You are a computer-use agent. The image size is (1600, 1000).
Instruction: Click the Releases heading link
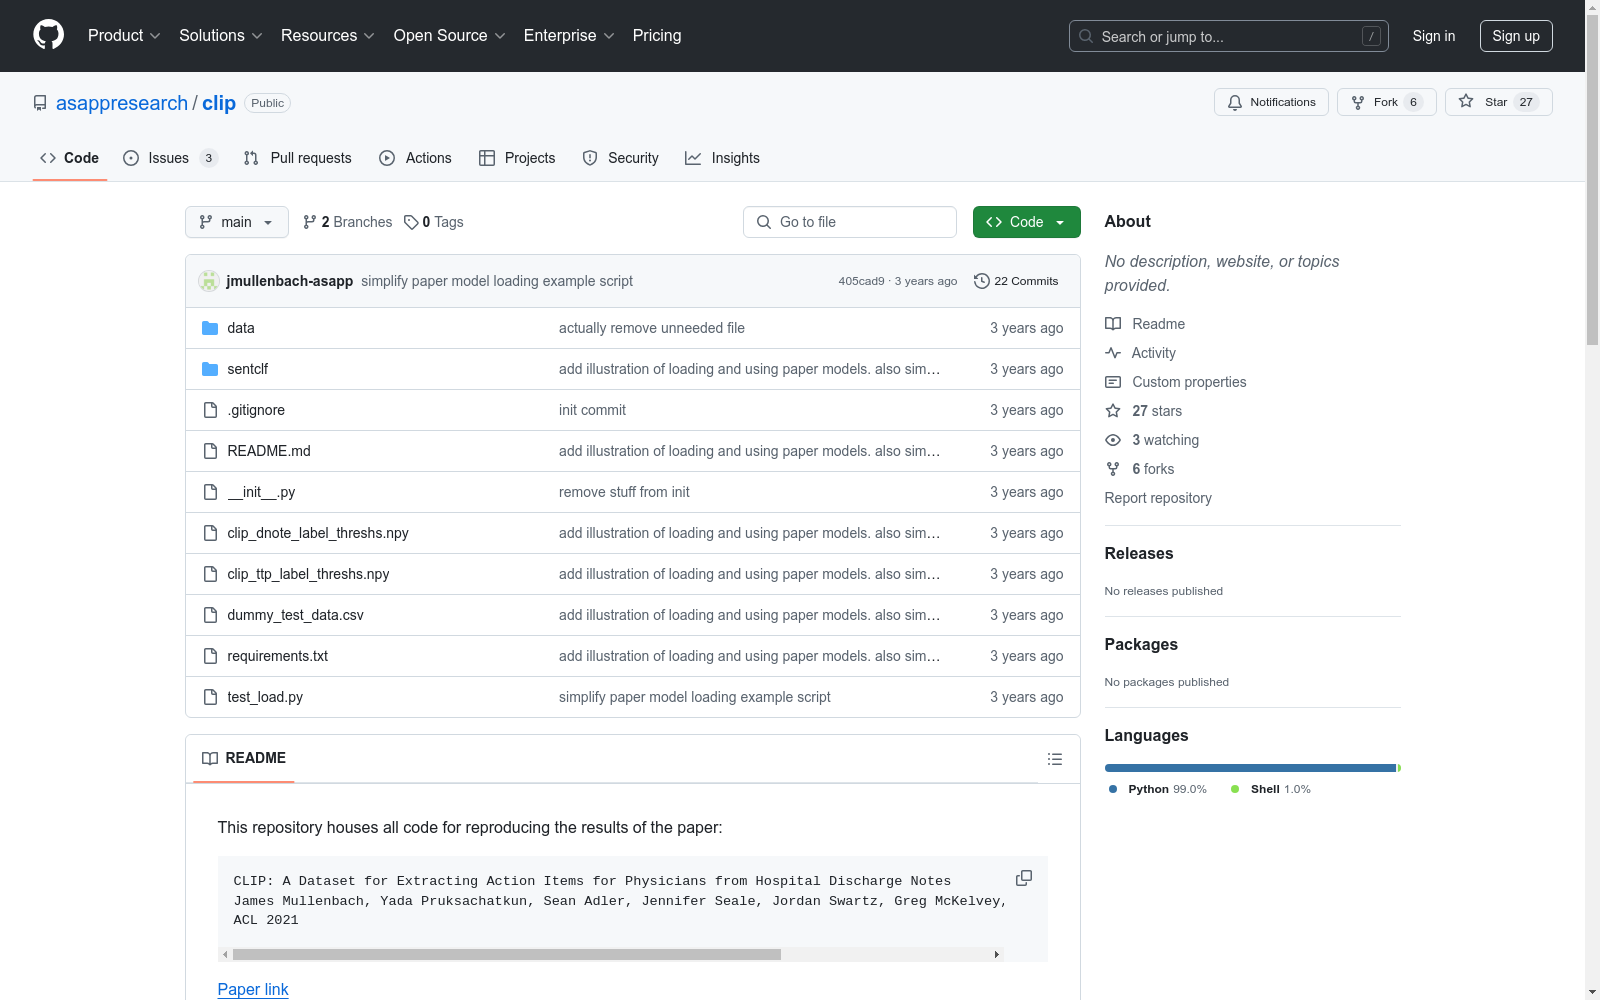(x=1139, y=553)
